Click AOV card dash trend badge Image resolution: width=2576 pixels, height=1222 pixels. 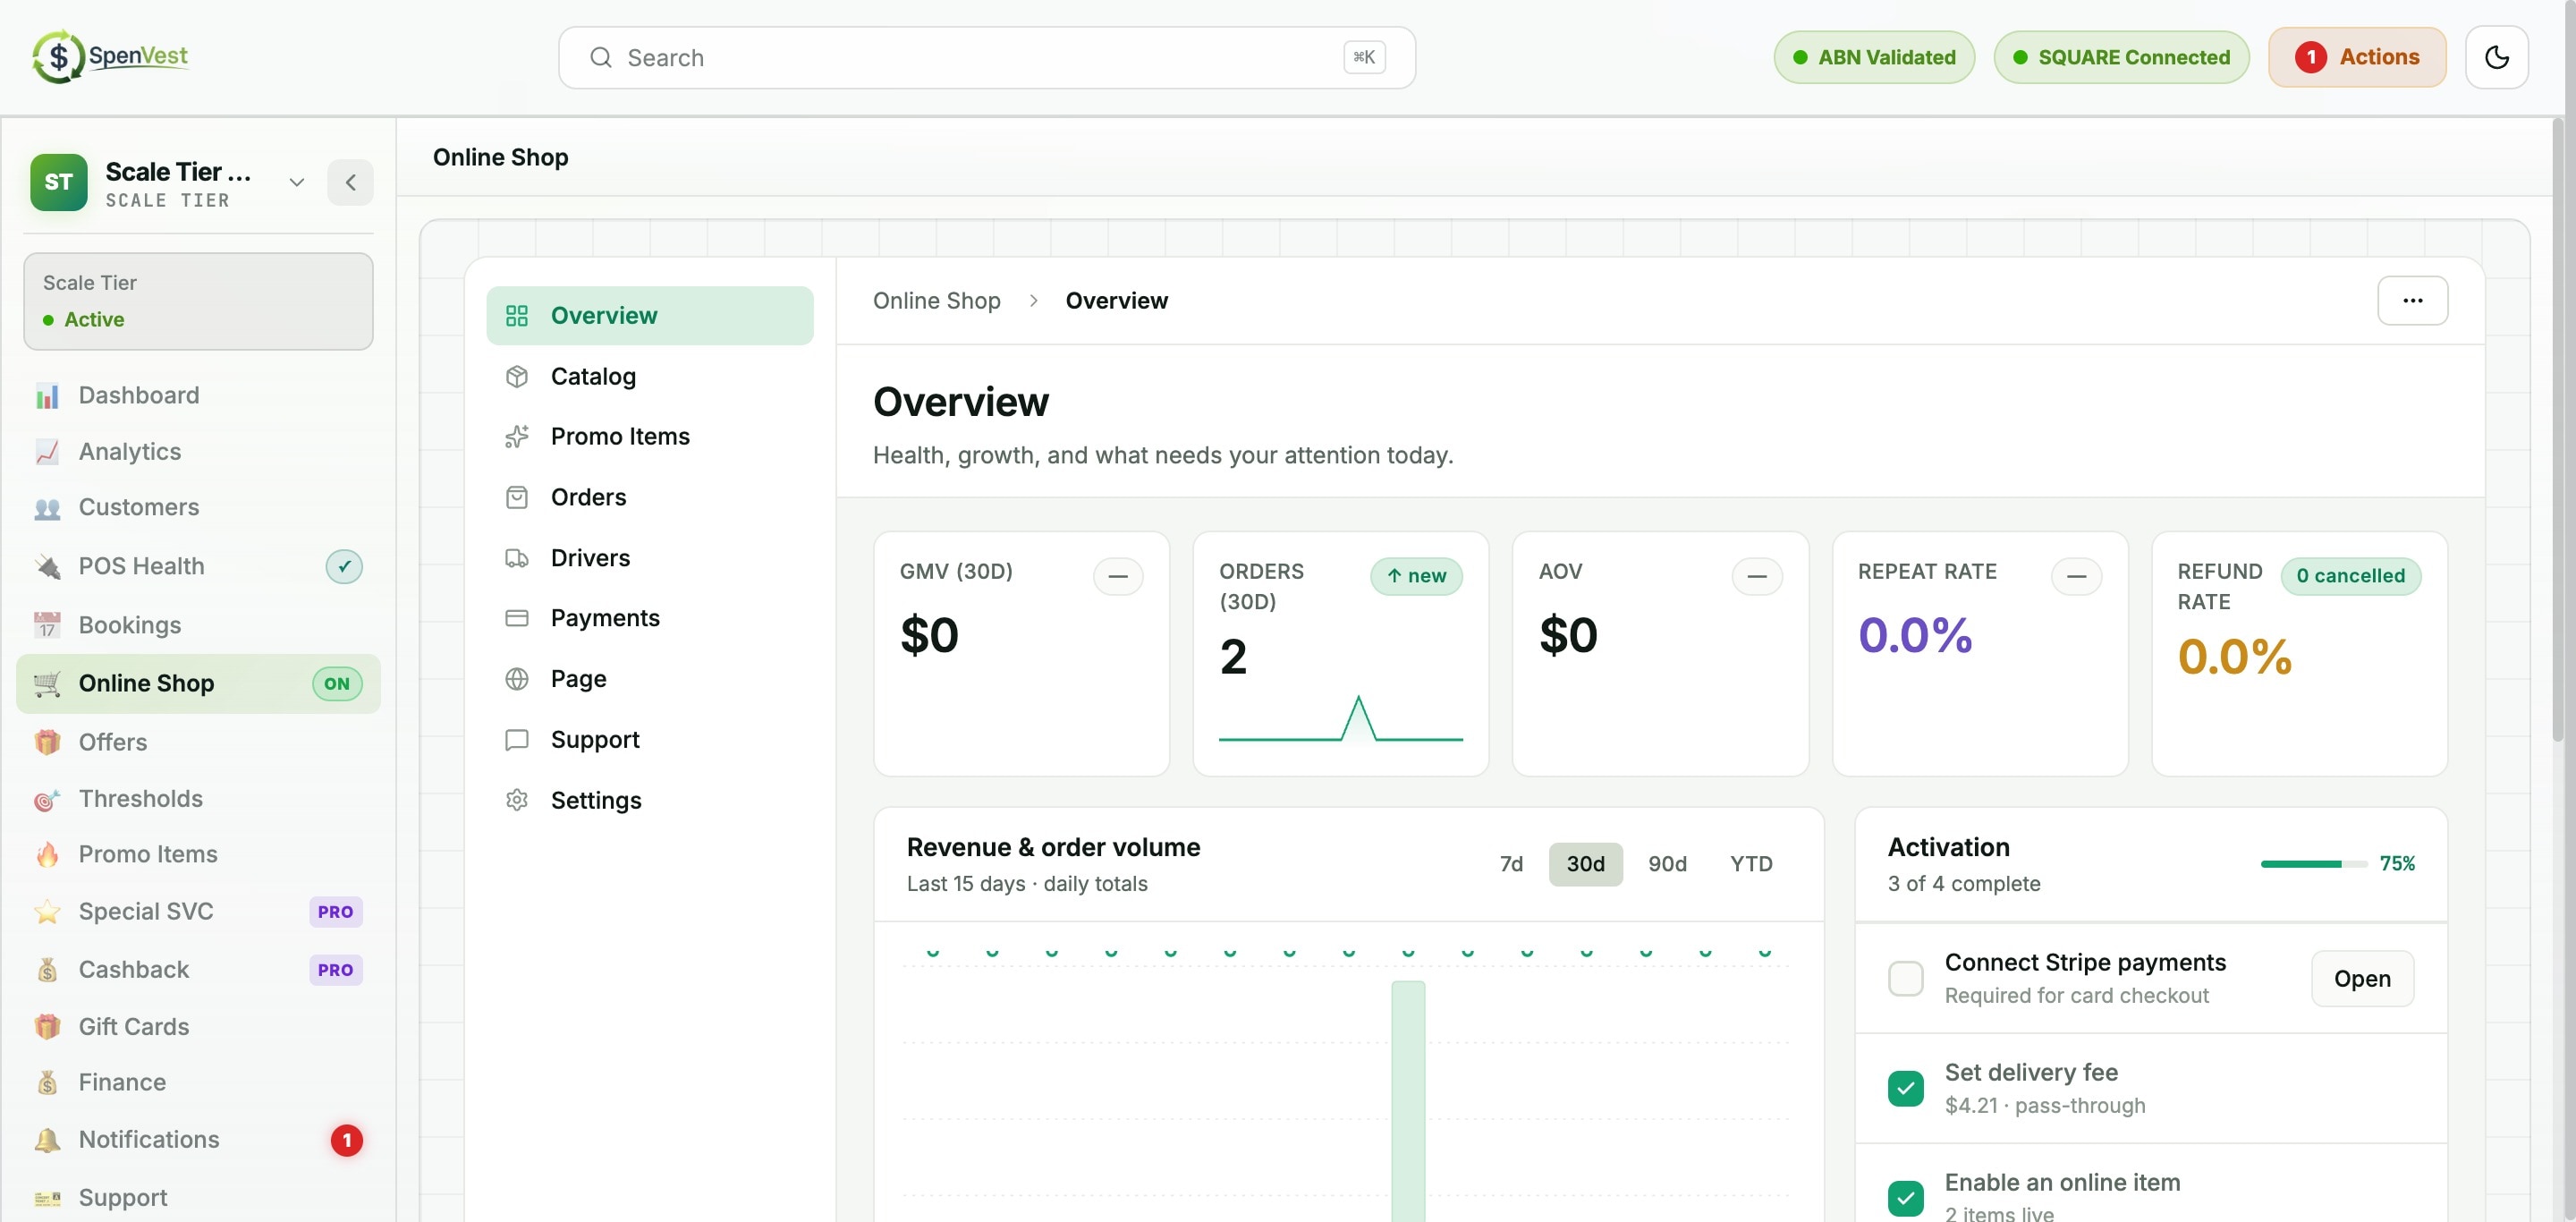(x=1756, y=576)
